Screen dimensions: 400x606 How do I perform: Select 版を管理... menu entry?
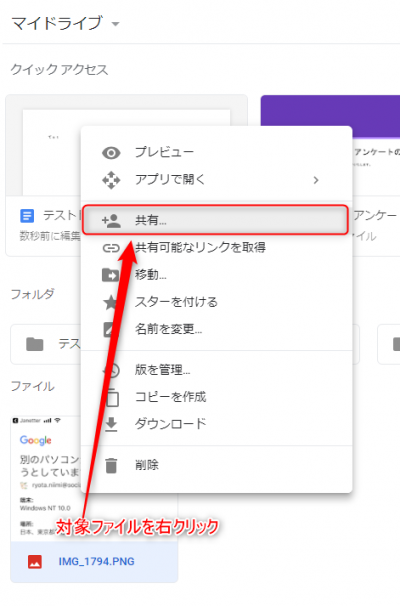point(216,370)
